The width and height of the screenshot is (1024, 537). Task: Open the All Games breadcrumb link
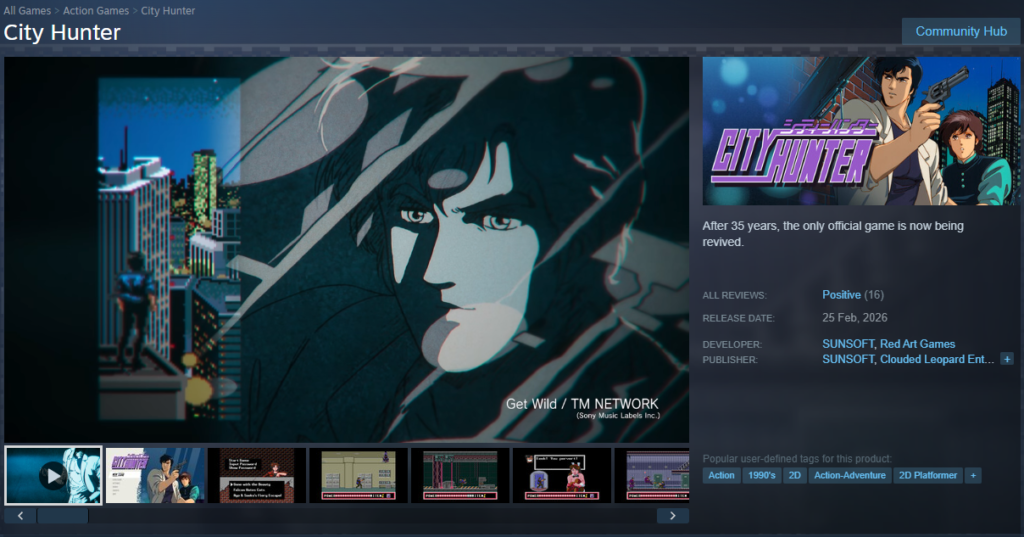(x=27, y=10)
